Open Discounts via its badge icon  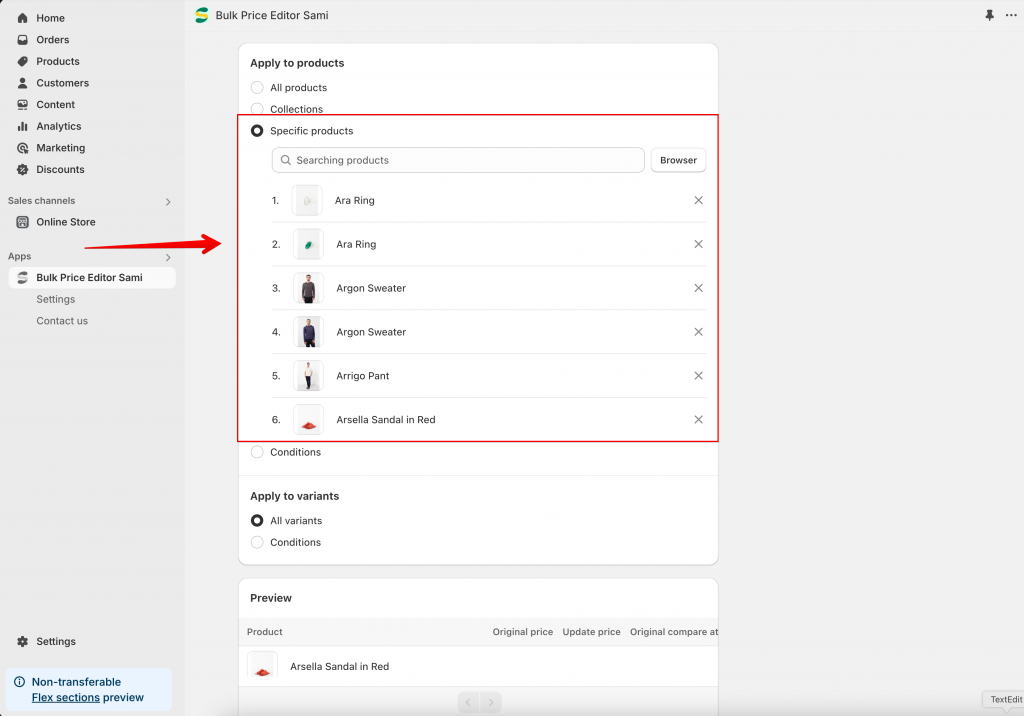(x=22, y=170)
